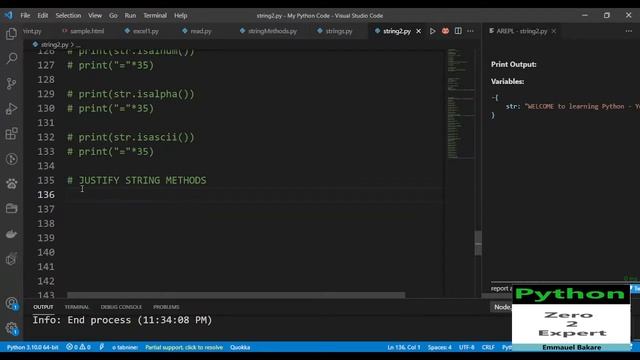Image resolution: width=640 pixels, height=360 pixels.
Task: Switch to the OUTPUT panel tab
Action: point(43,307)
